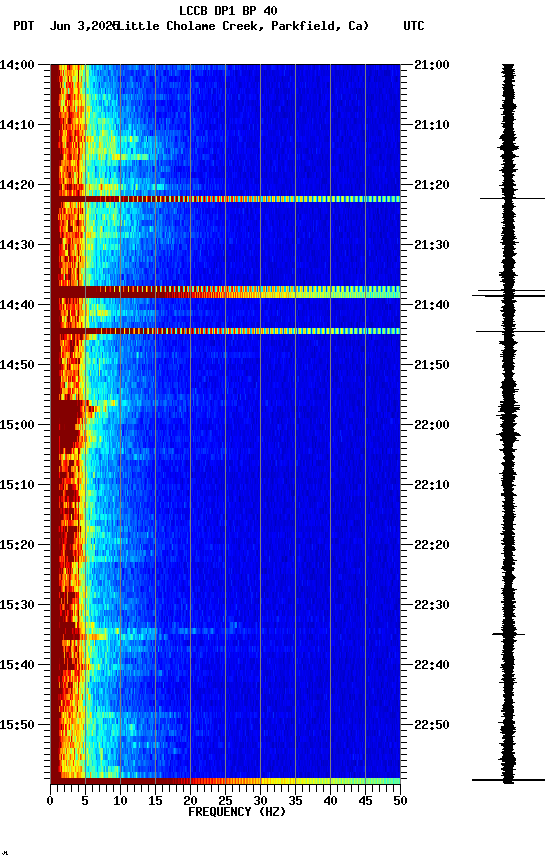Click the 15:20 PDT time label

[x=17, y=545]
